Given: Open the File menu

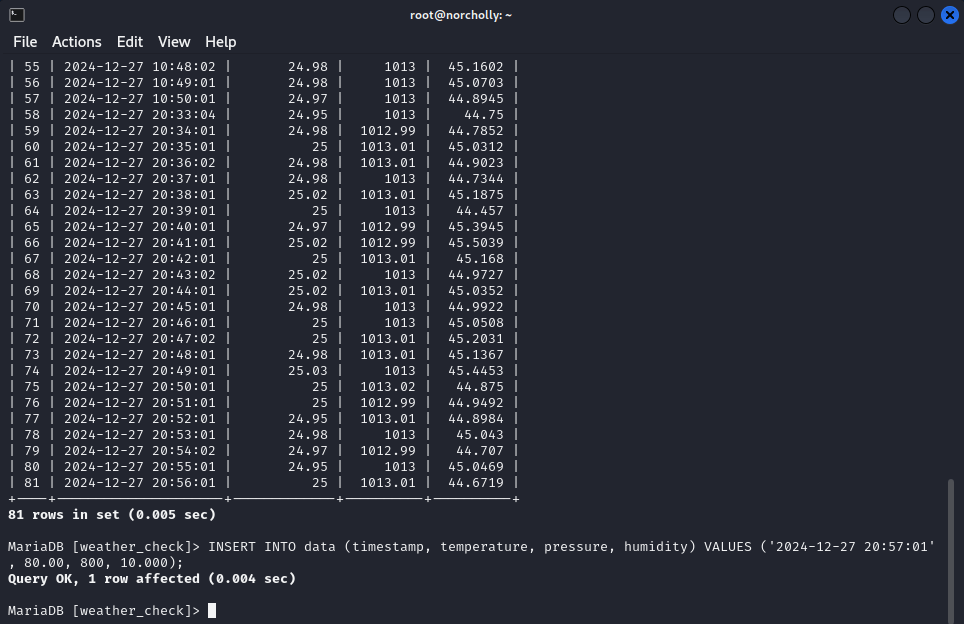Looking at the screenshot, I should coord(25,42).
